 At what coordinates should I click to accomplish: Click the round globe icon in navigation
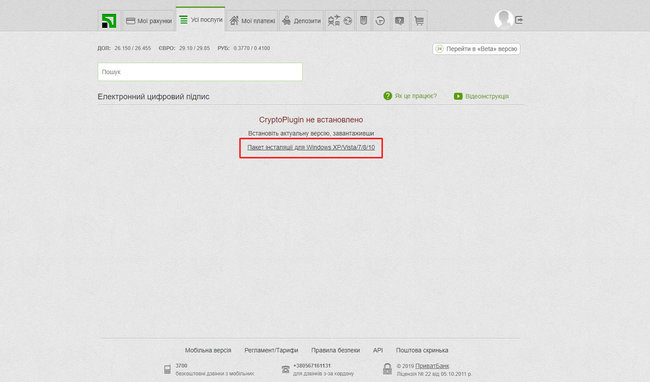348,20
